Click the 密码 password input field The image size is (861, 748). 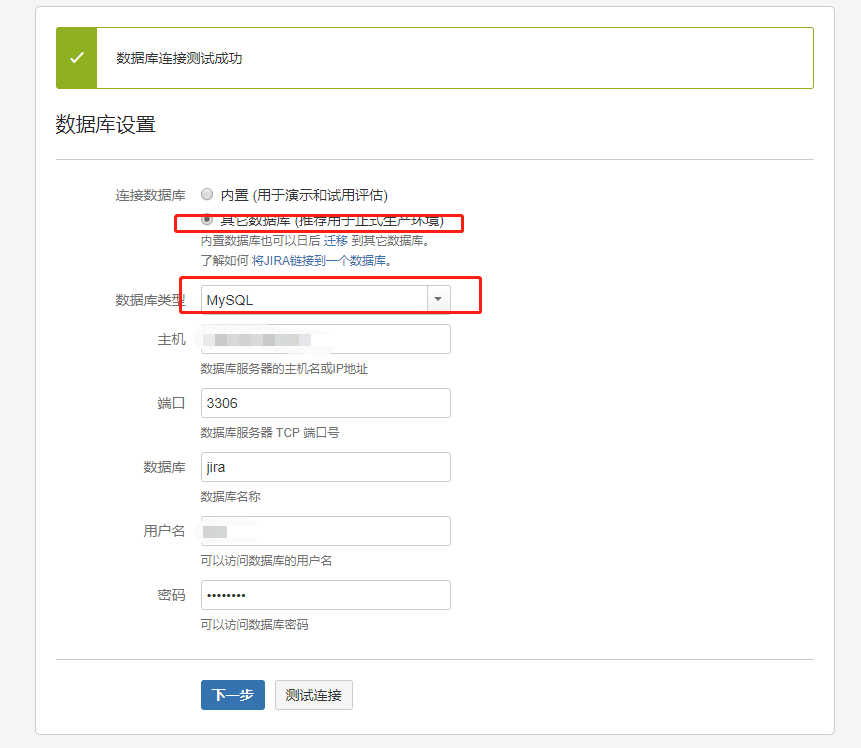click(x=325, y=595)
